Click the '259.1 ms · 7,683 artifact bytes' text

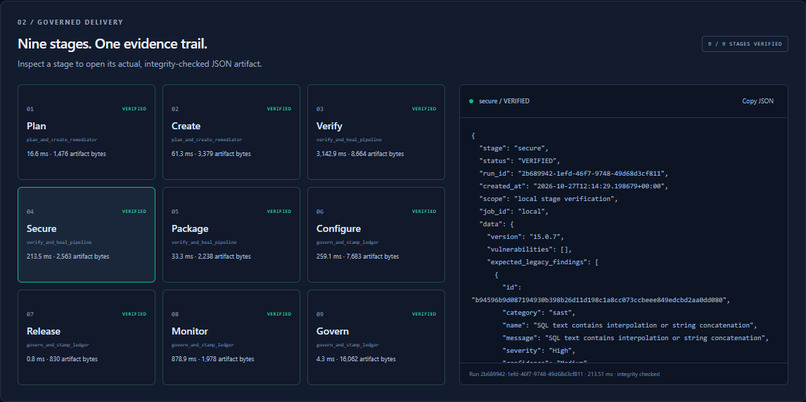(357, 257)
